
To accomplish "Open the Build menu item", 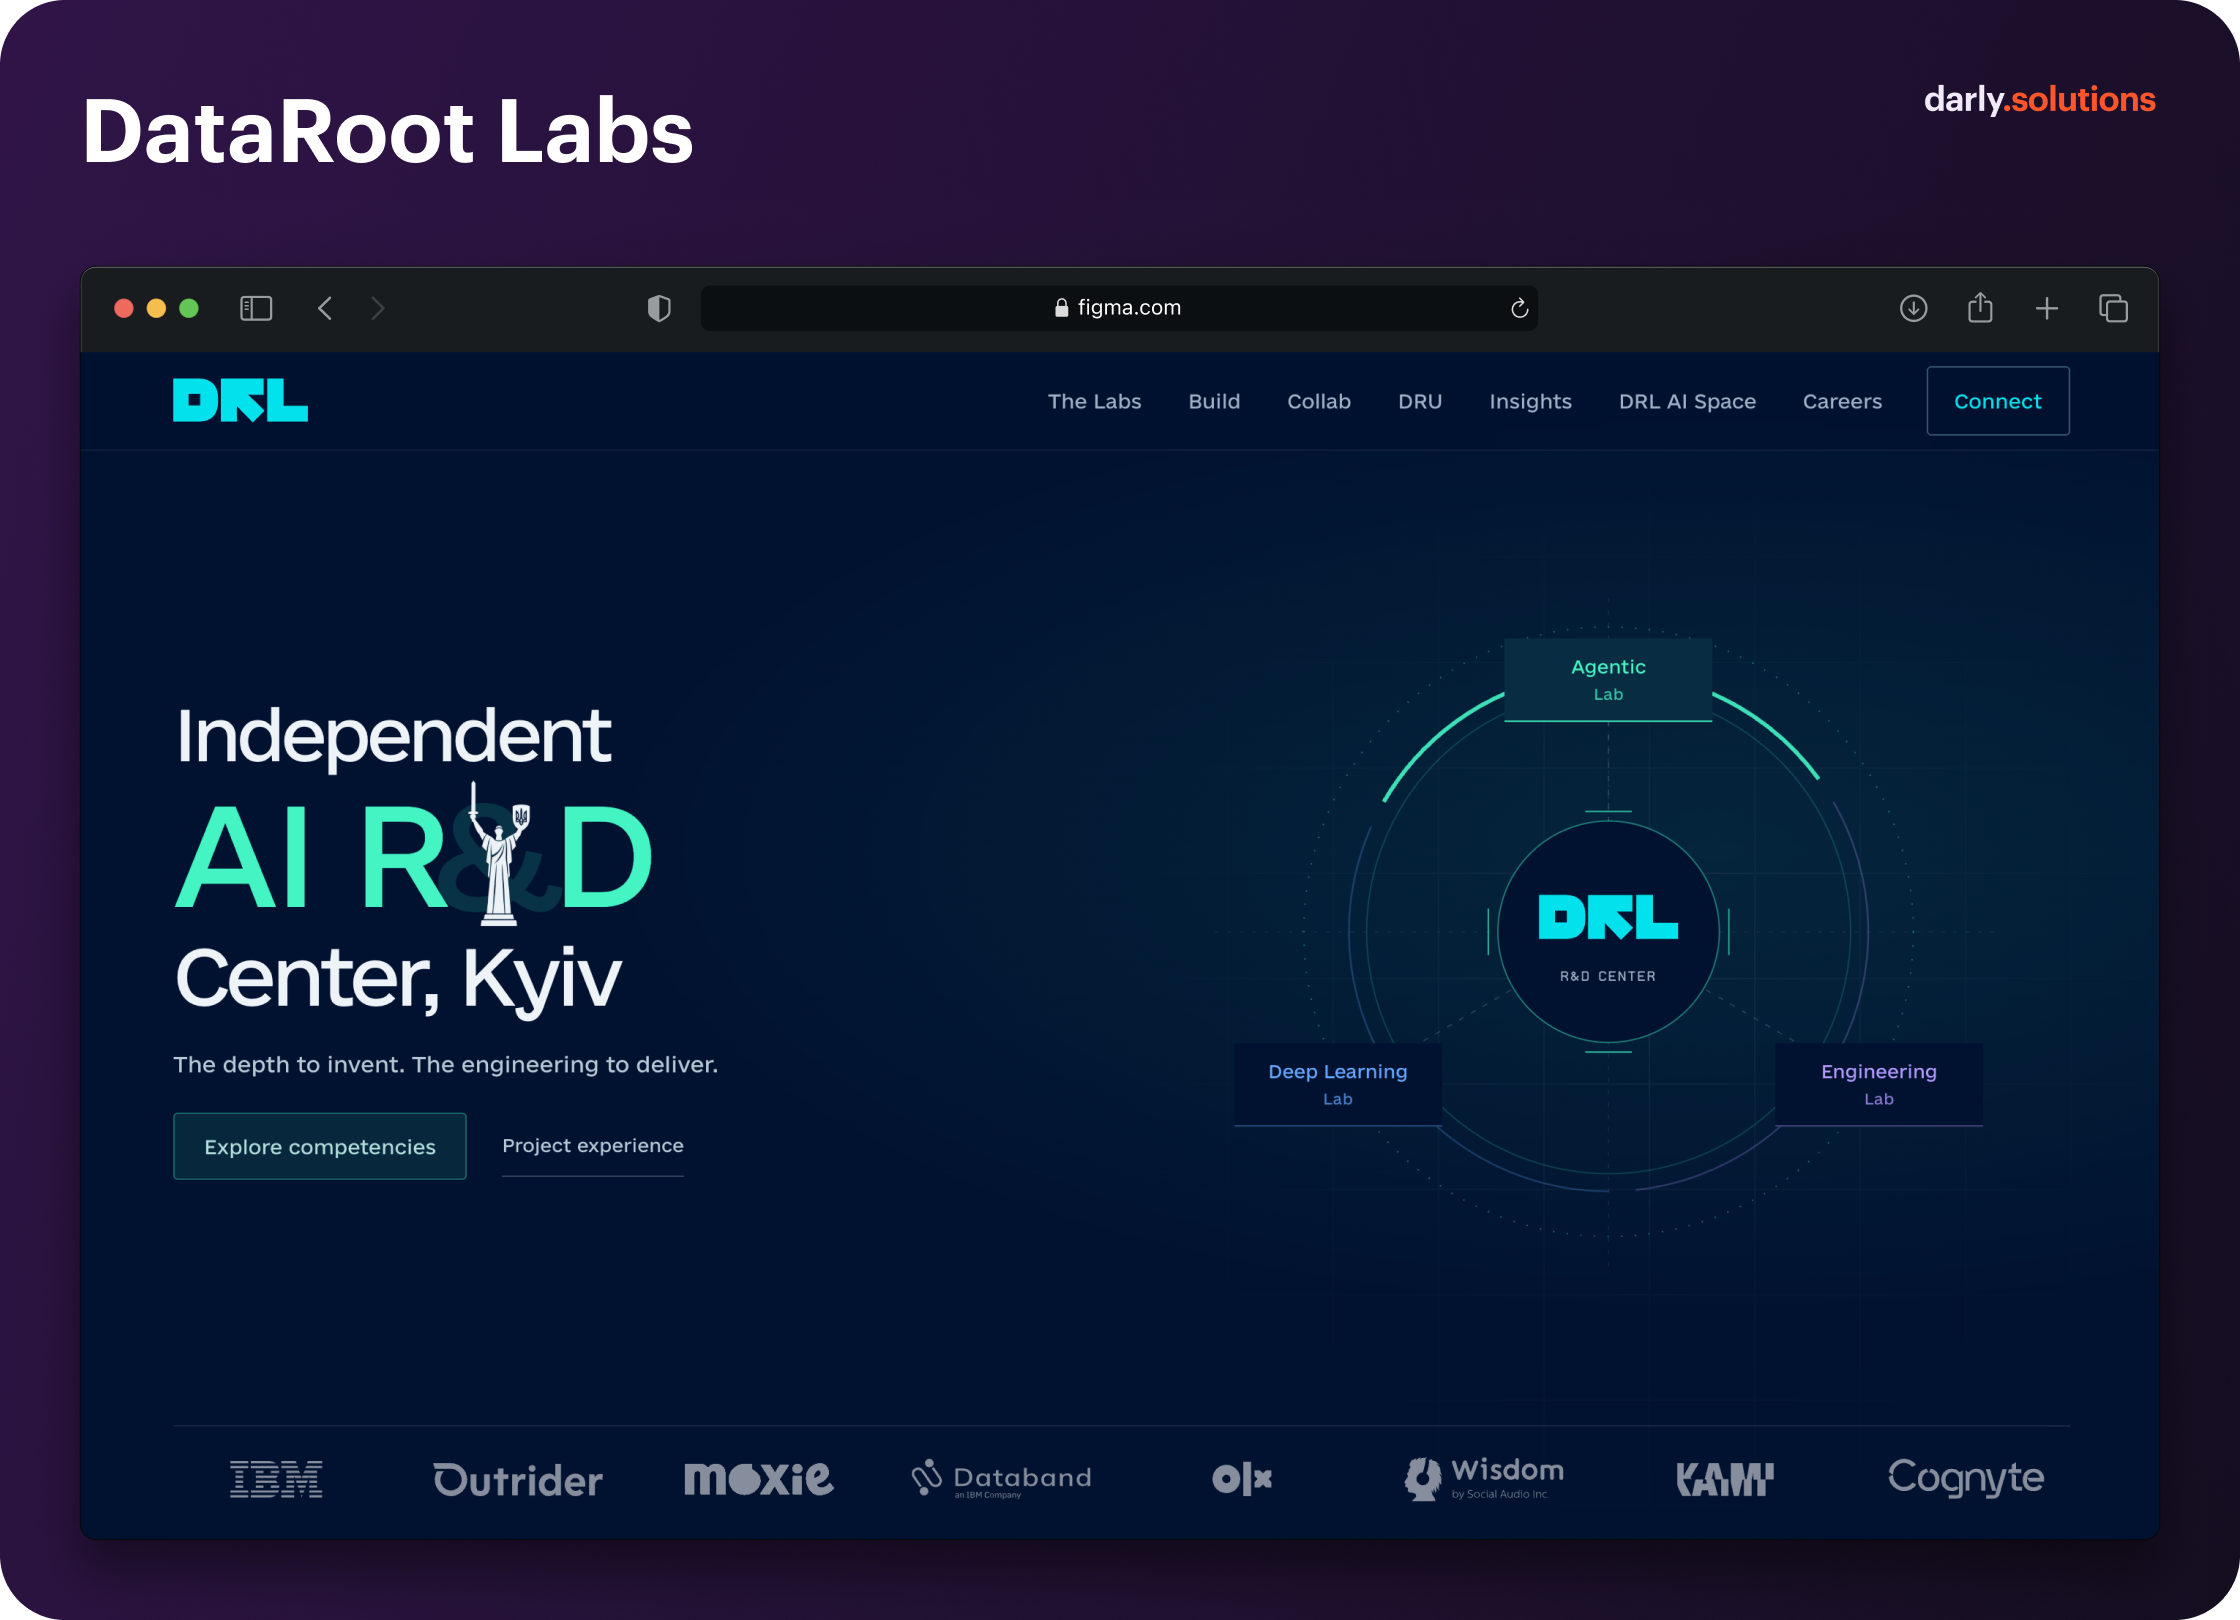I will pos(1214,401).
